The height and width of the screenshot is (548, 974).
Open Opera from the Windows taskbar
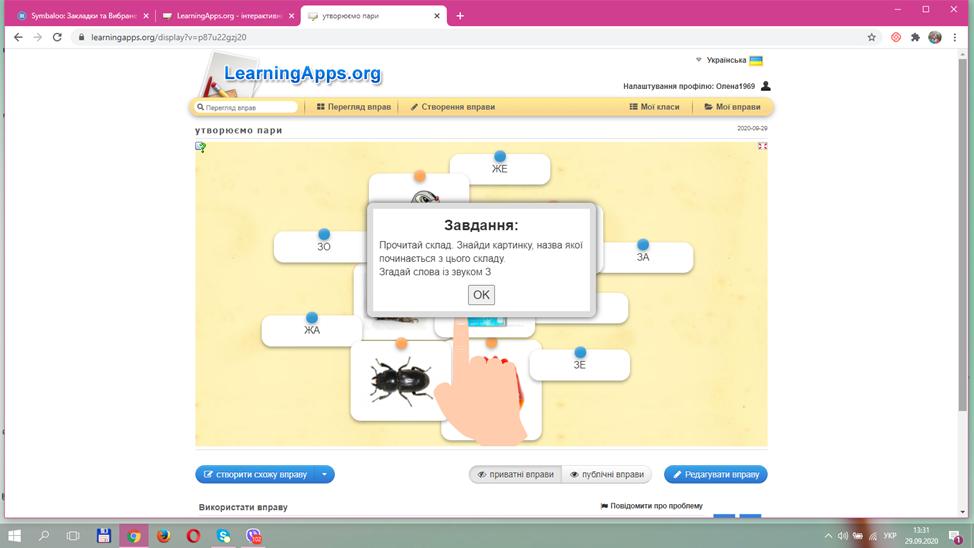point(193,536)
